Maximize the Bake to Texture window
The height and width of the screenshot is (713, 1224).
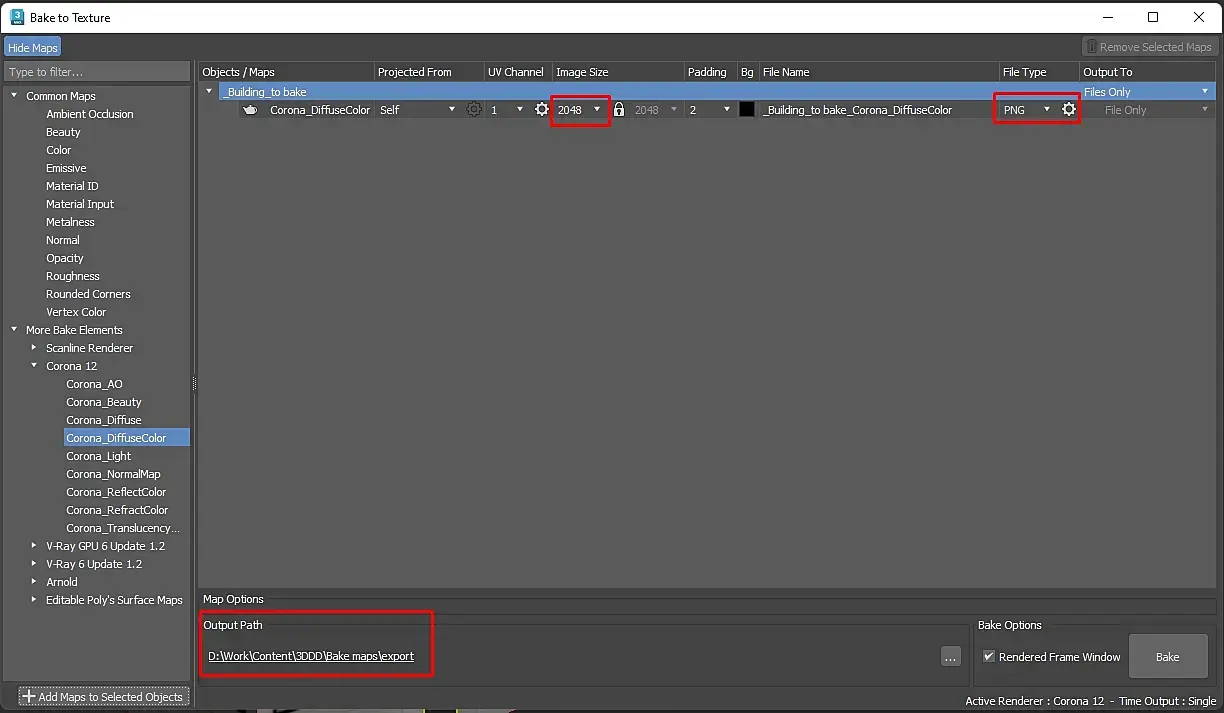pyautogui.click(x=1153, y=17)
